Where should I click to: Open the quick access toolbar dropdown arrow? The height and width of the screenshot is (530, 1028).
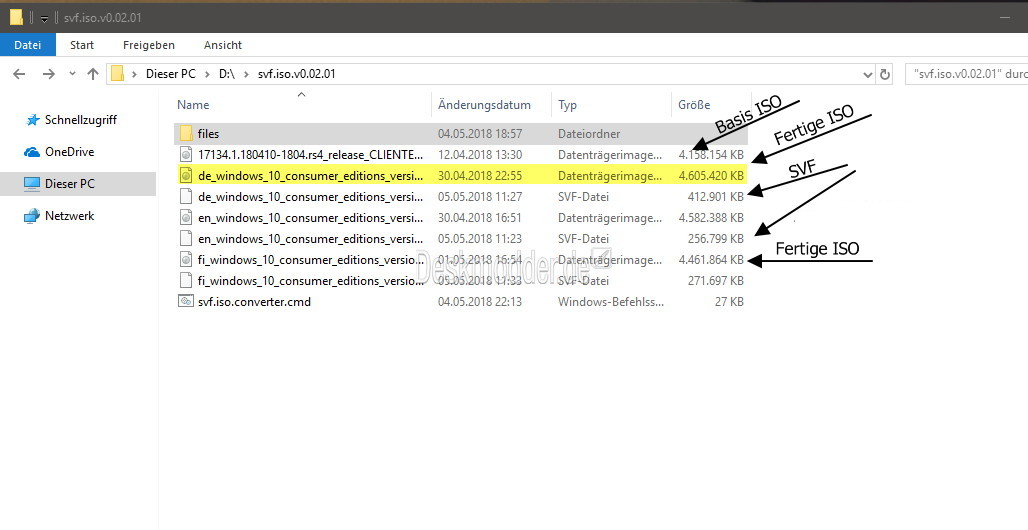[44, 19]
